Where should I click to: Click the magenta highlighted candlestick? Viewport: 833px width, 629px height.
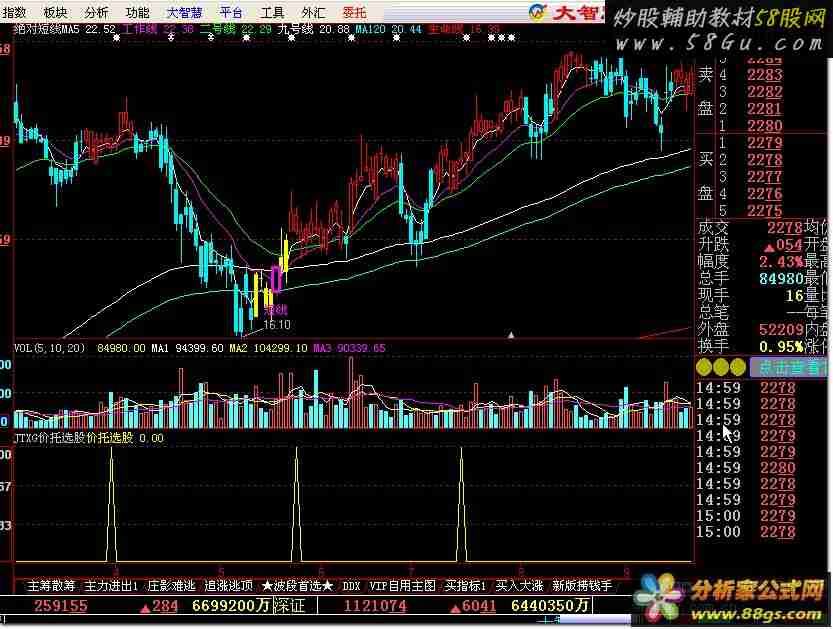[276, 279]
